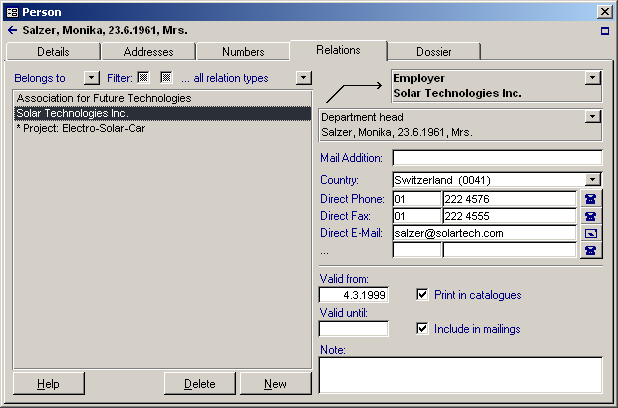Open the Country dropdown list
This screenshot has width=618, height=408.
click(x=593, y=180)
